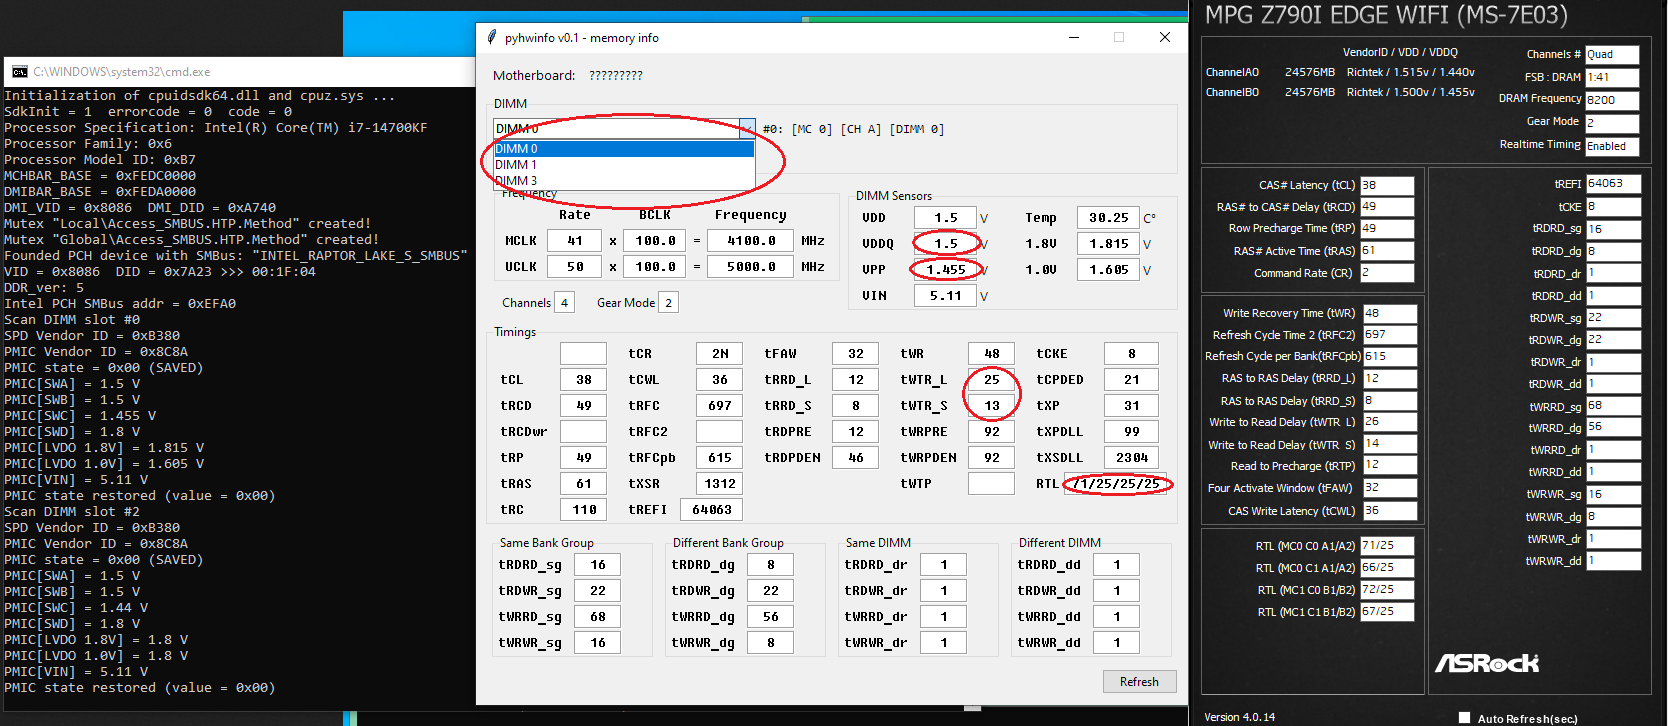Click the 1.0V sensor field 1.605
1668x726 pixels.
pyautogui.click(x=1108, y=270)
